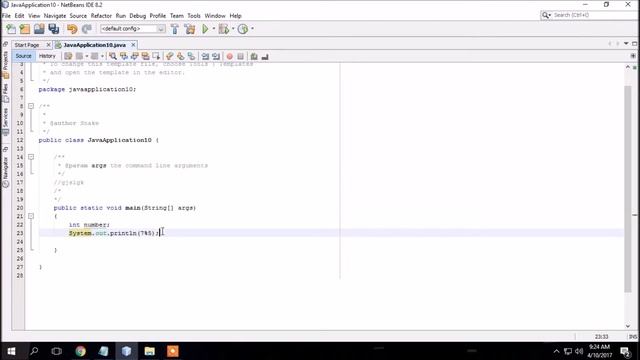Screen dimensions: 640x360
Task: Open the File menu
Action: pos(6,16)
